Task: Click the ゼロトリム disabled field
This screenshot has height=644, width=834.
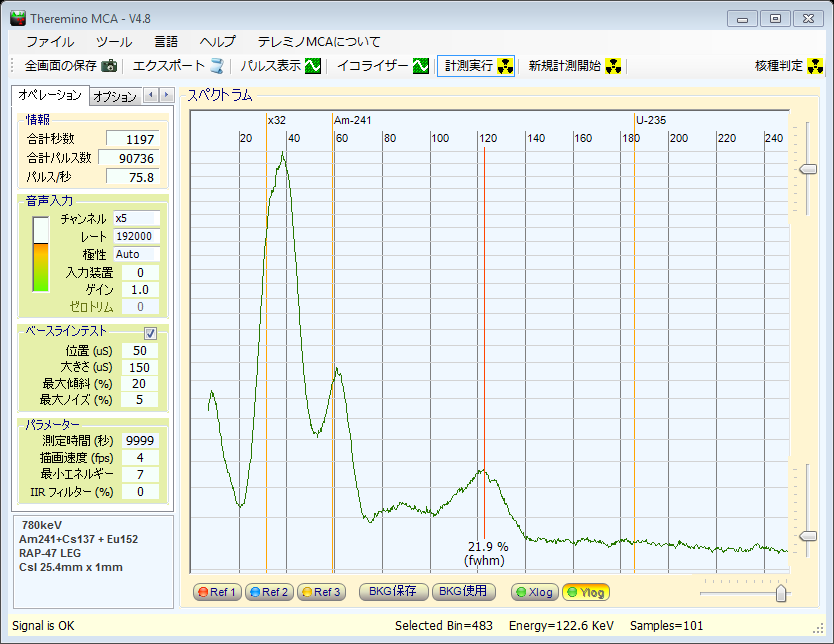Action: tap(140, 306)
